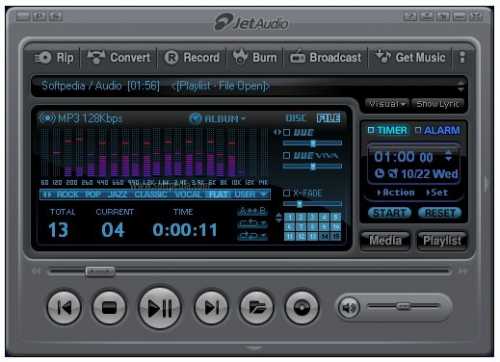Image resolution: width=500 pixels, height=362 pixels.
Task: Click the BBE ViVA level slider
Action: pyautogui.click(x=312, y=166)
